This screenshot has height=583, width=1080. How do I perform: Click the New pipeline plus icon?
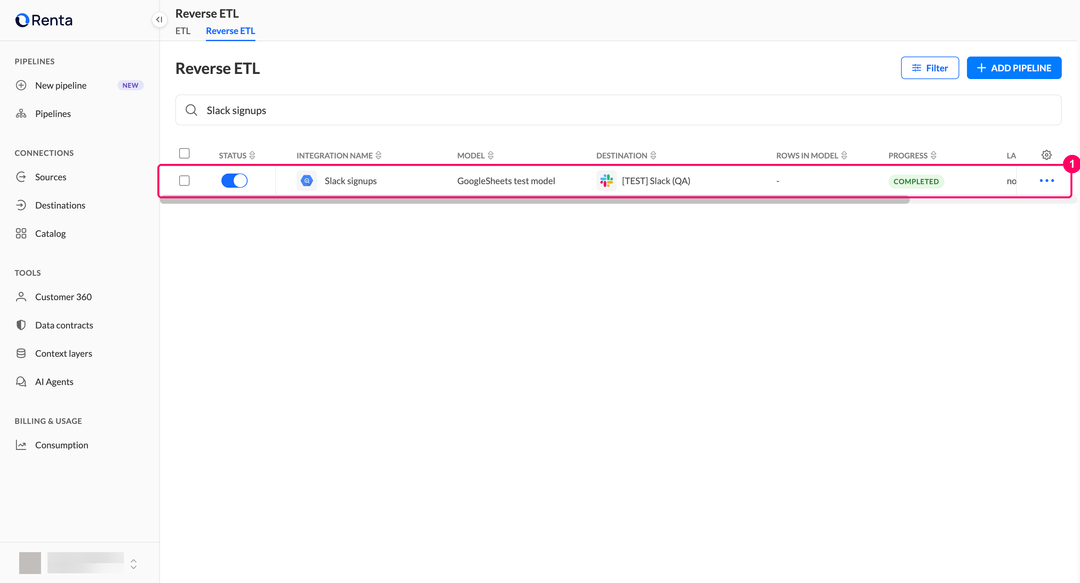tap(21, 85)
